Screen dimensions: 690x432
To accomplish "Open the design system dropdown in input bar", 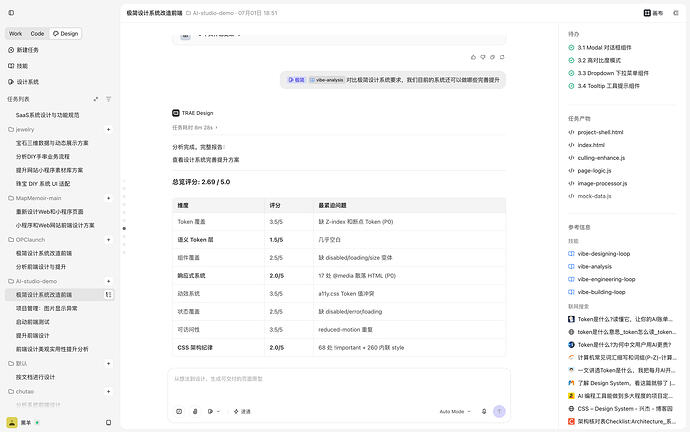I will pos(213,412).
